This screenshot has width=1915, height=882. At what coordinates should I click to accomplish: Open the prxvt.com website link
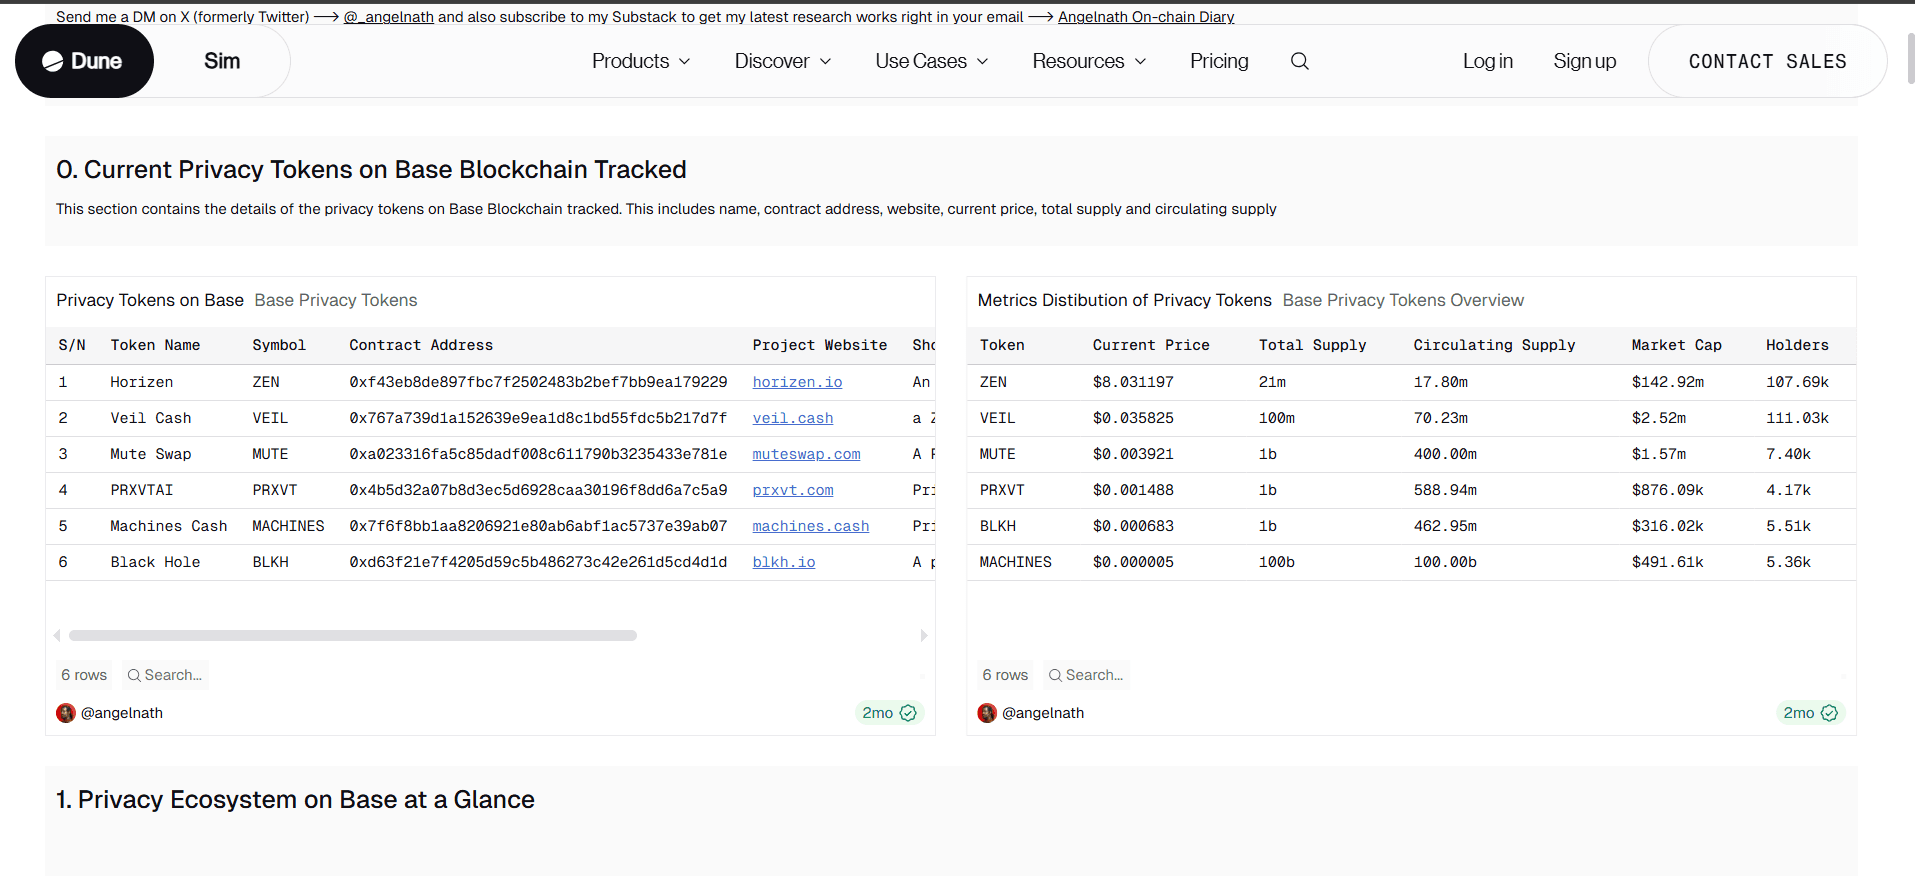(793, 490)
